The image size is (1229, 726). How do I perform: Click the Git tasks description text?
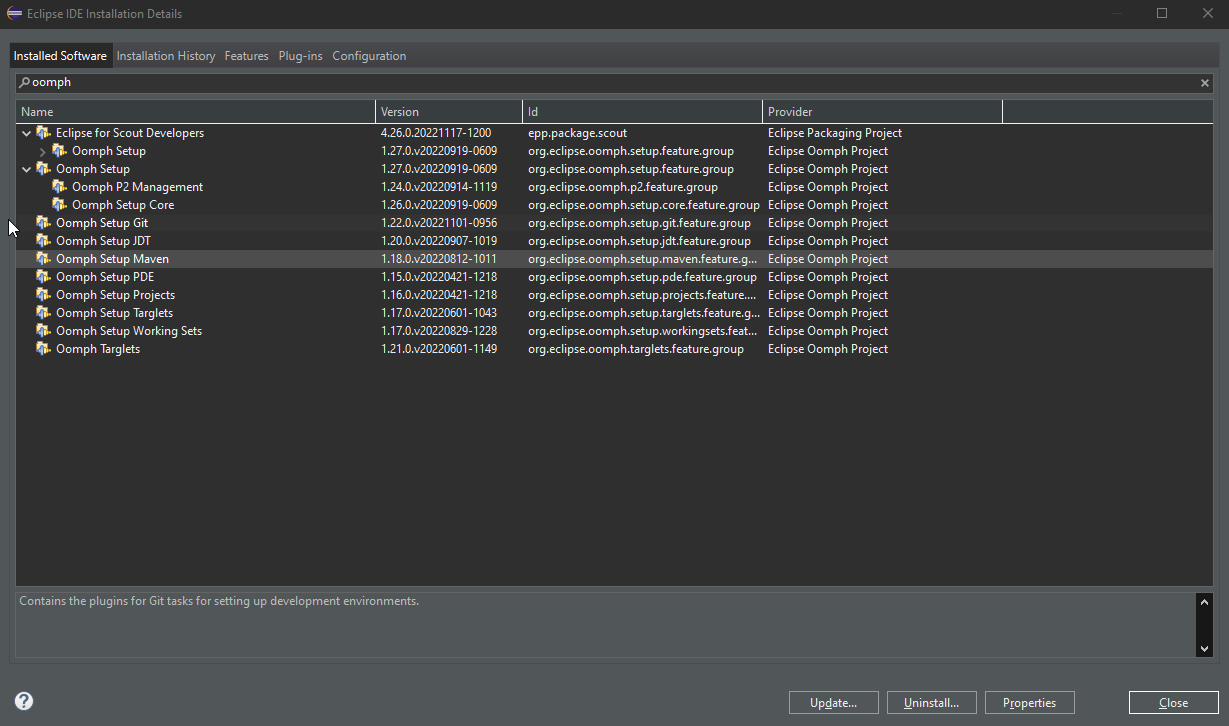(x=219, y=601)
